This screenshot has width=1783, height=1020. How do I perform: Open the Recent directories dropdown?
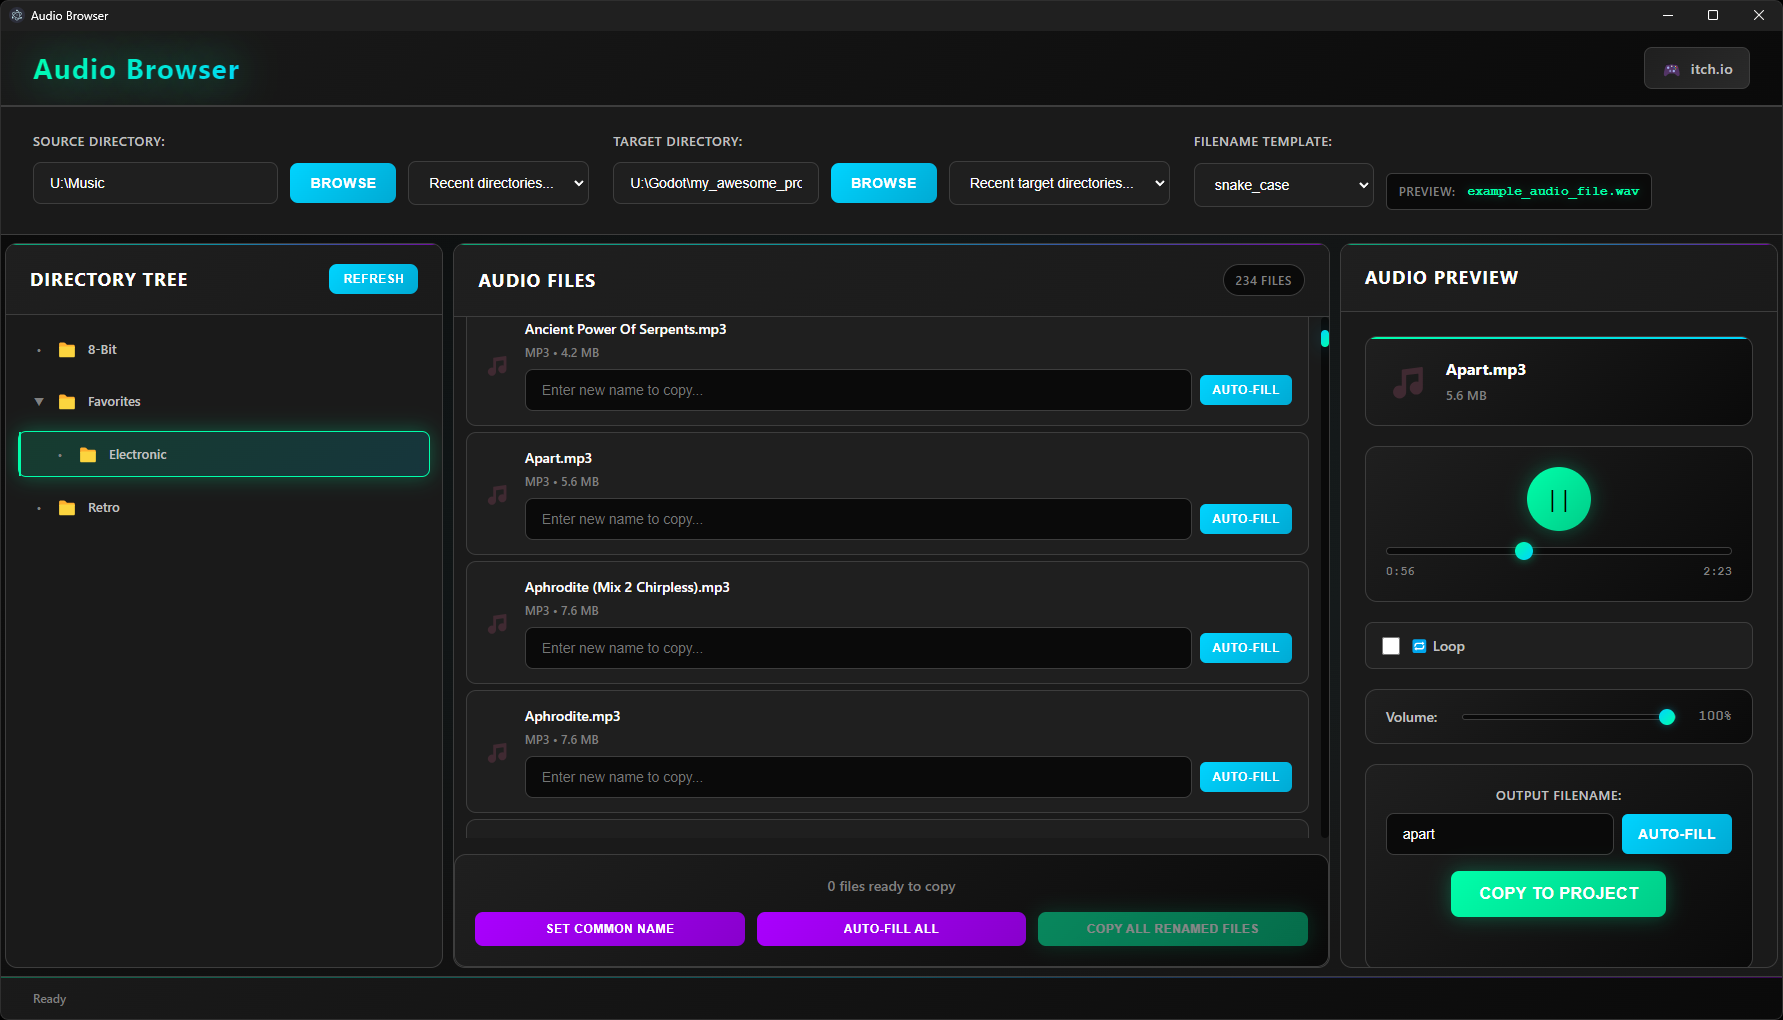pos(498,183)
